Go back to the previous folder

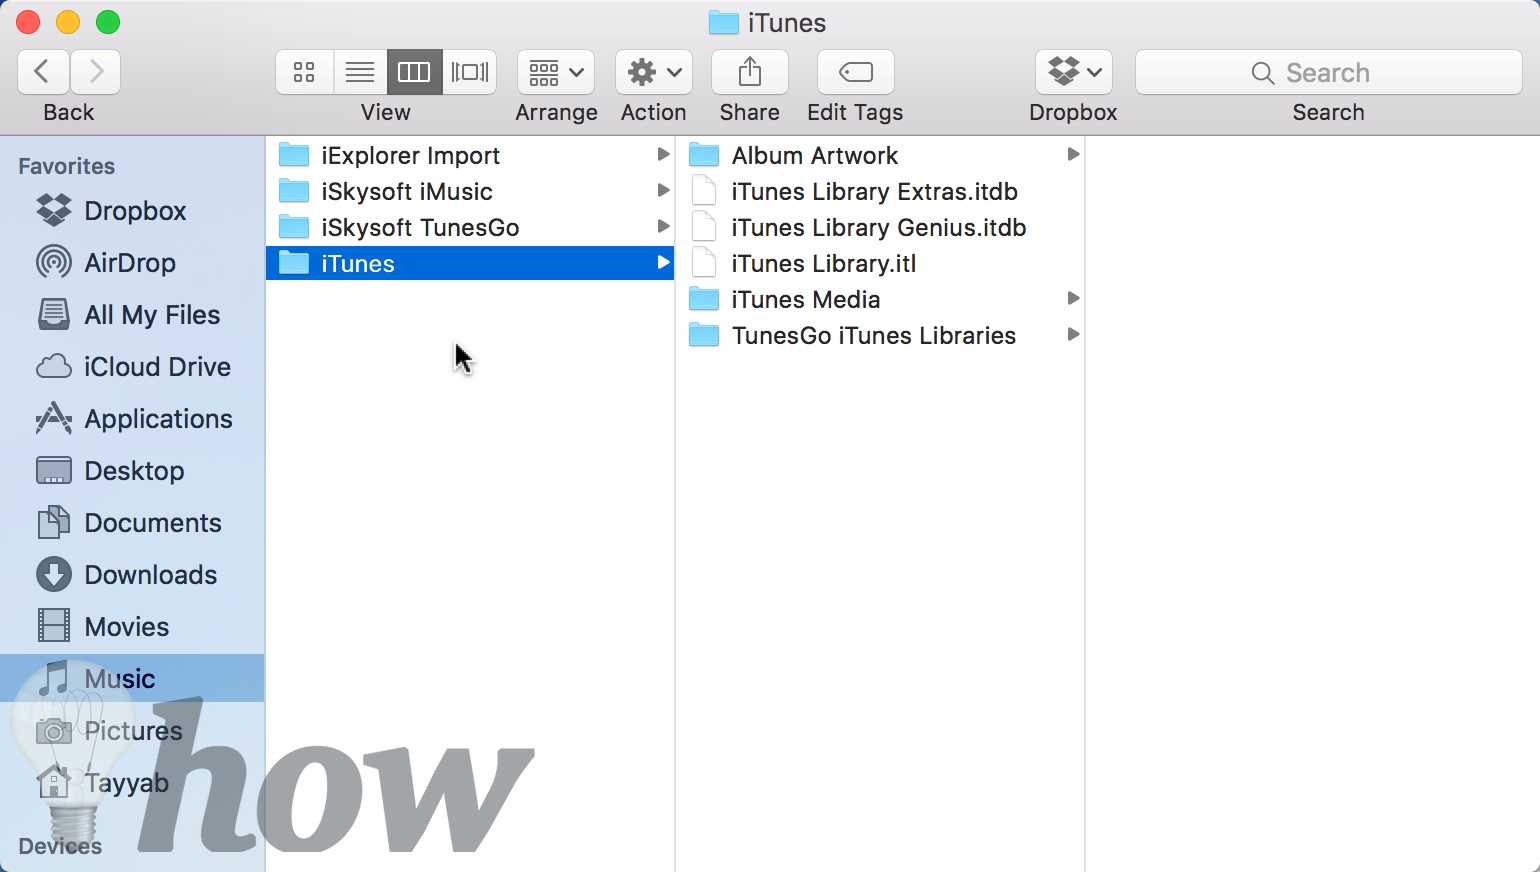coord(43,72)
